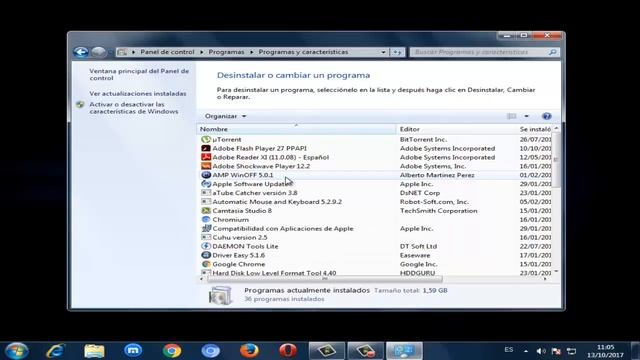The width and height of the screenshot is (640, 360).
Task: Open Activar o desactivar características de Windows
Action: tap(133, 108)
